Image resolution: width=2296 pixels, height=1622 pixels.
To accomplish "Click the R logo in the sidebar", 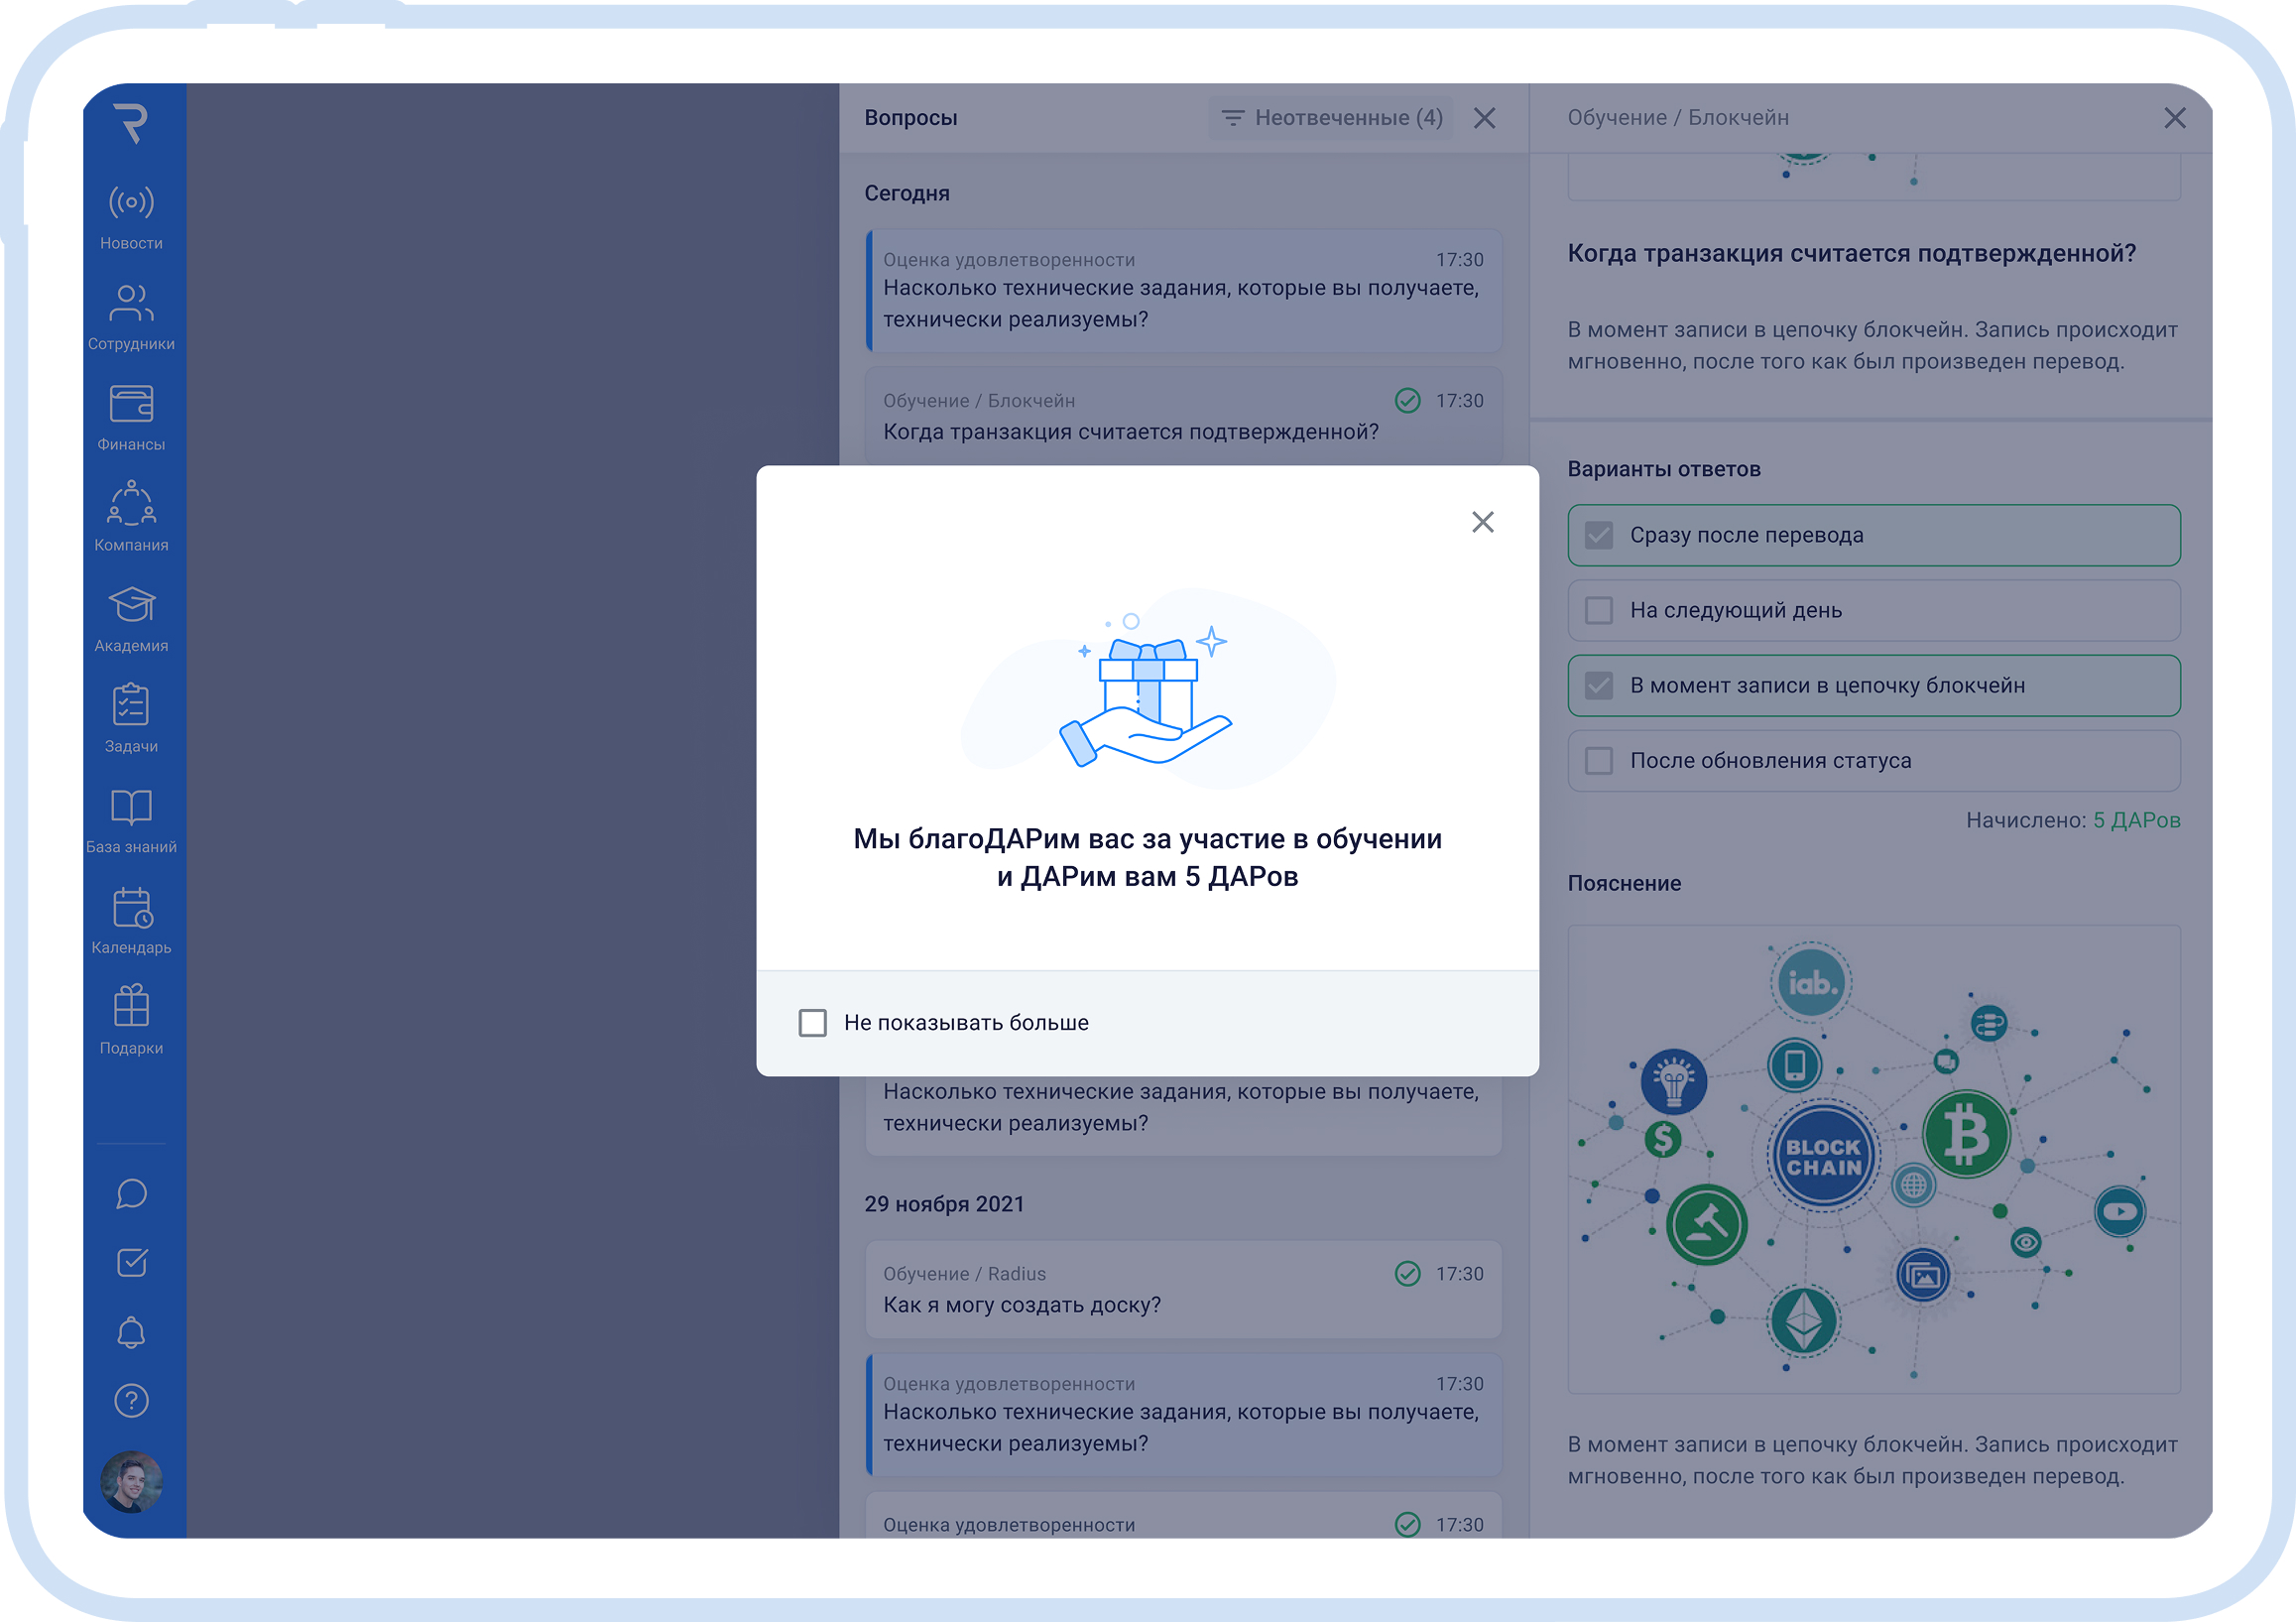I will coord(131,124).
